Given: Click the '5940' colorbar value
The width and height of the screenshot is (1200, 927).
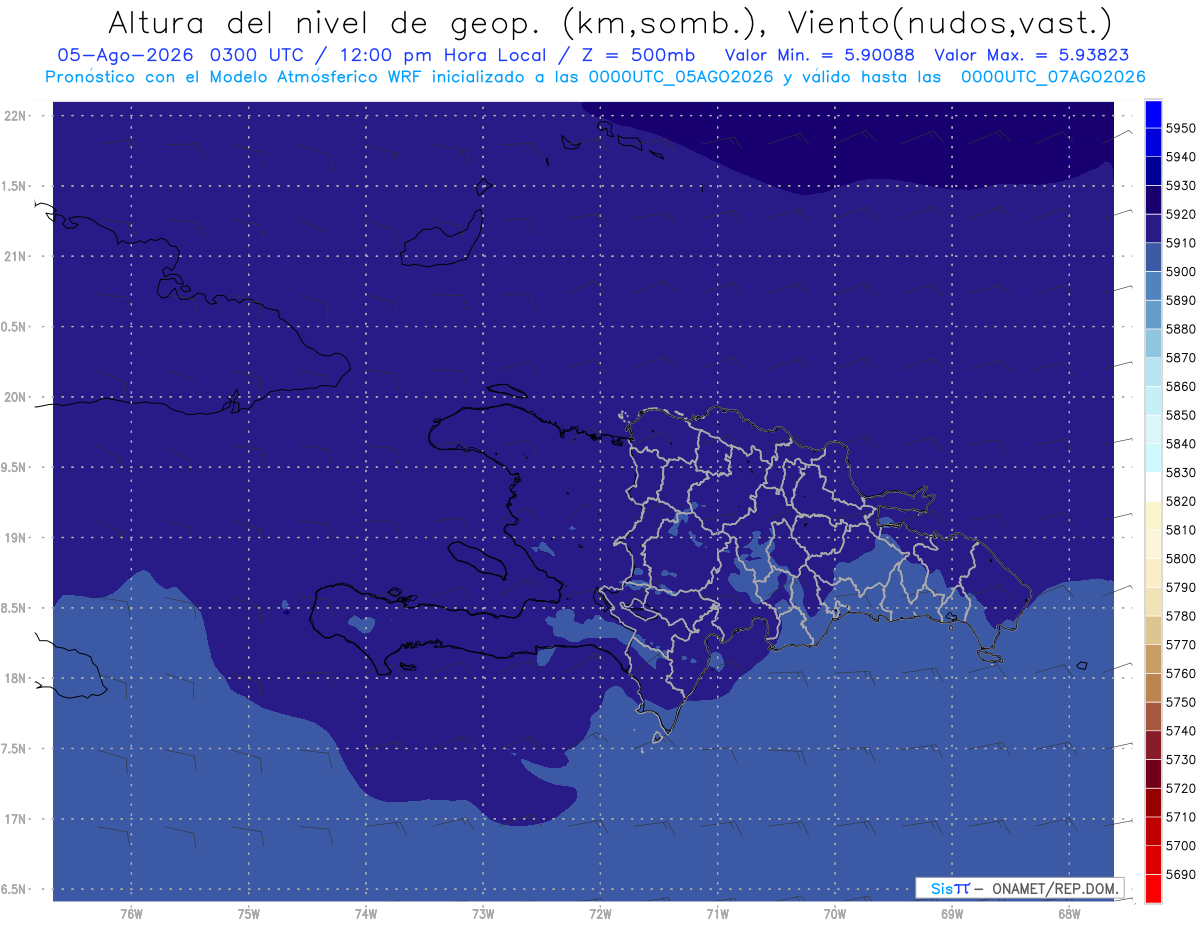Looking at the screenshot, I should pyautogui.click(x=1181, y=157).
